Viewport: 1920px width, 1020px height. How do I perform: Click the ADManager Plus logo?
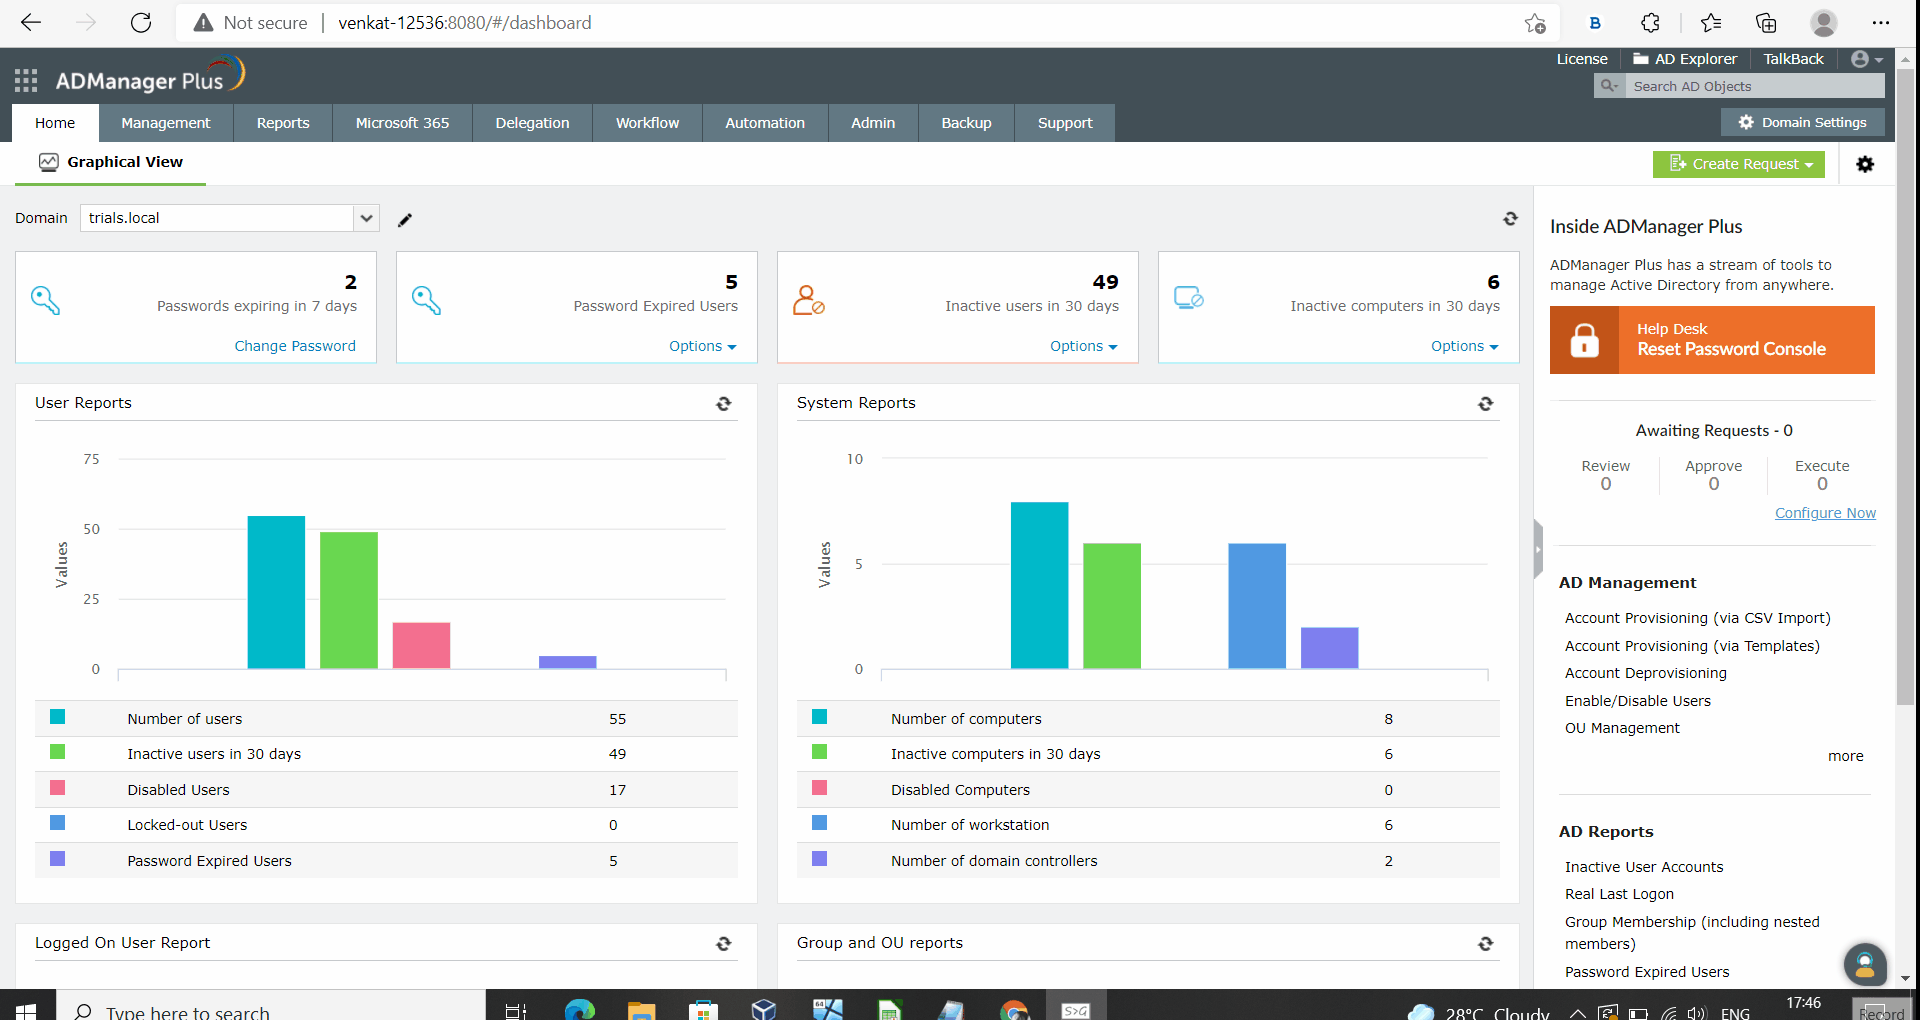tap(150, 77)
